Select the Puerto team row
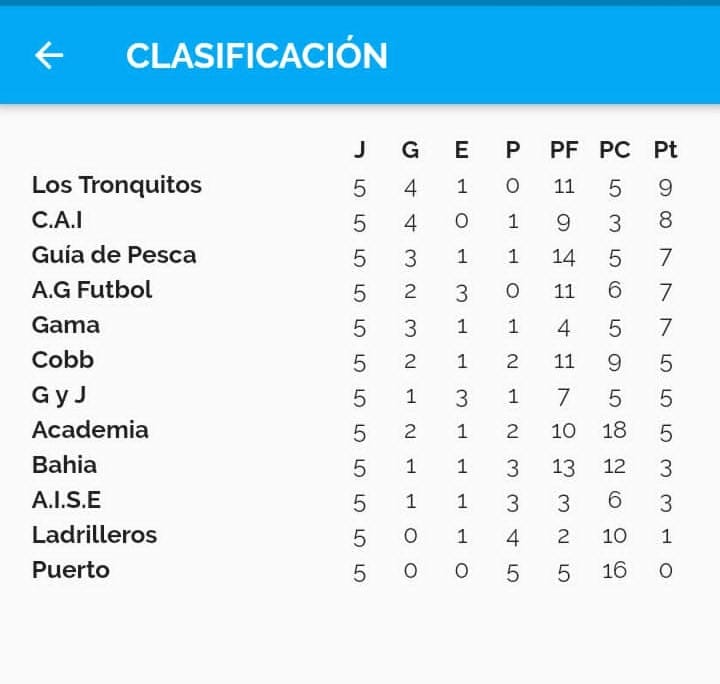The height and width of the screenshot is (684, 720). (x=71, y=570)
